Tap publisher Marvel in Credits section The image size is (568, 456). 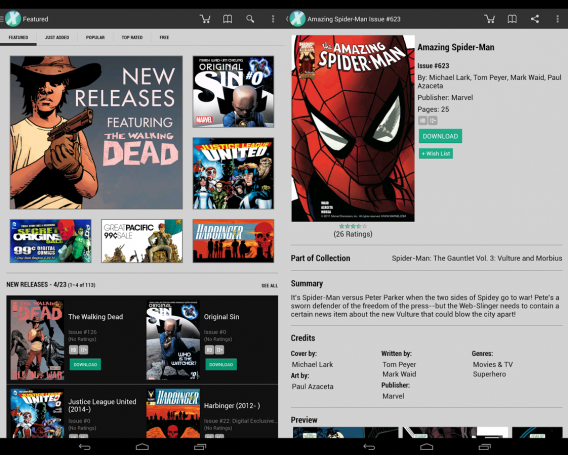tap(393, 396)
